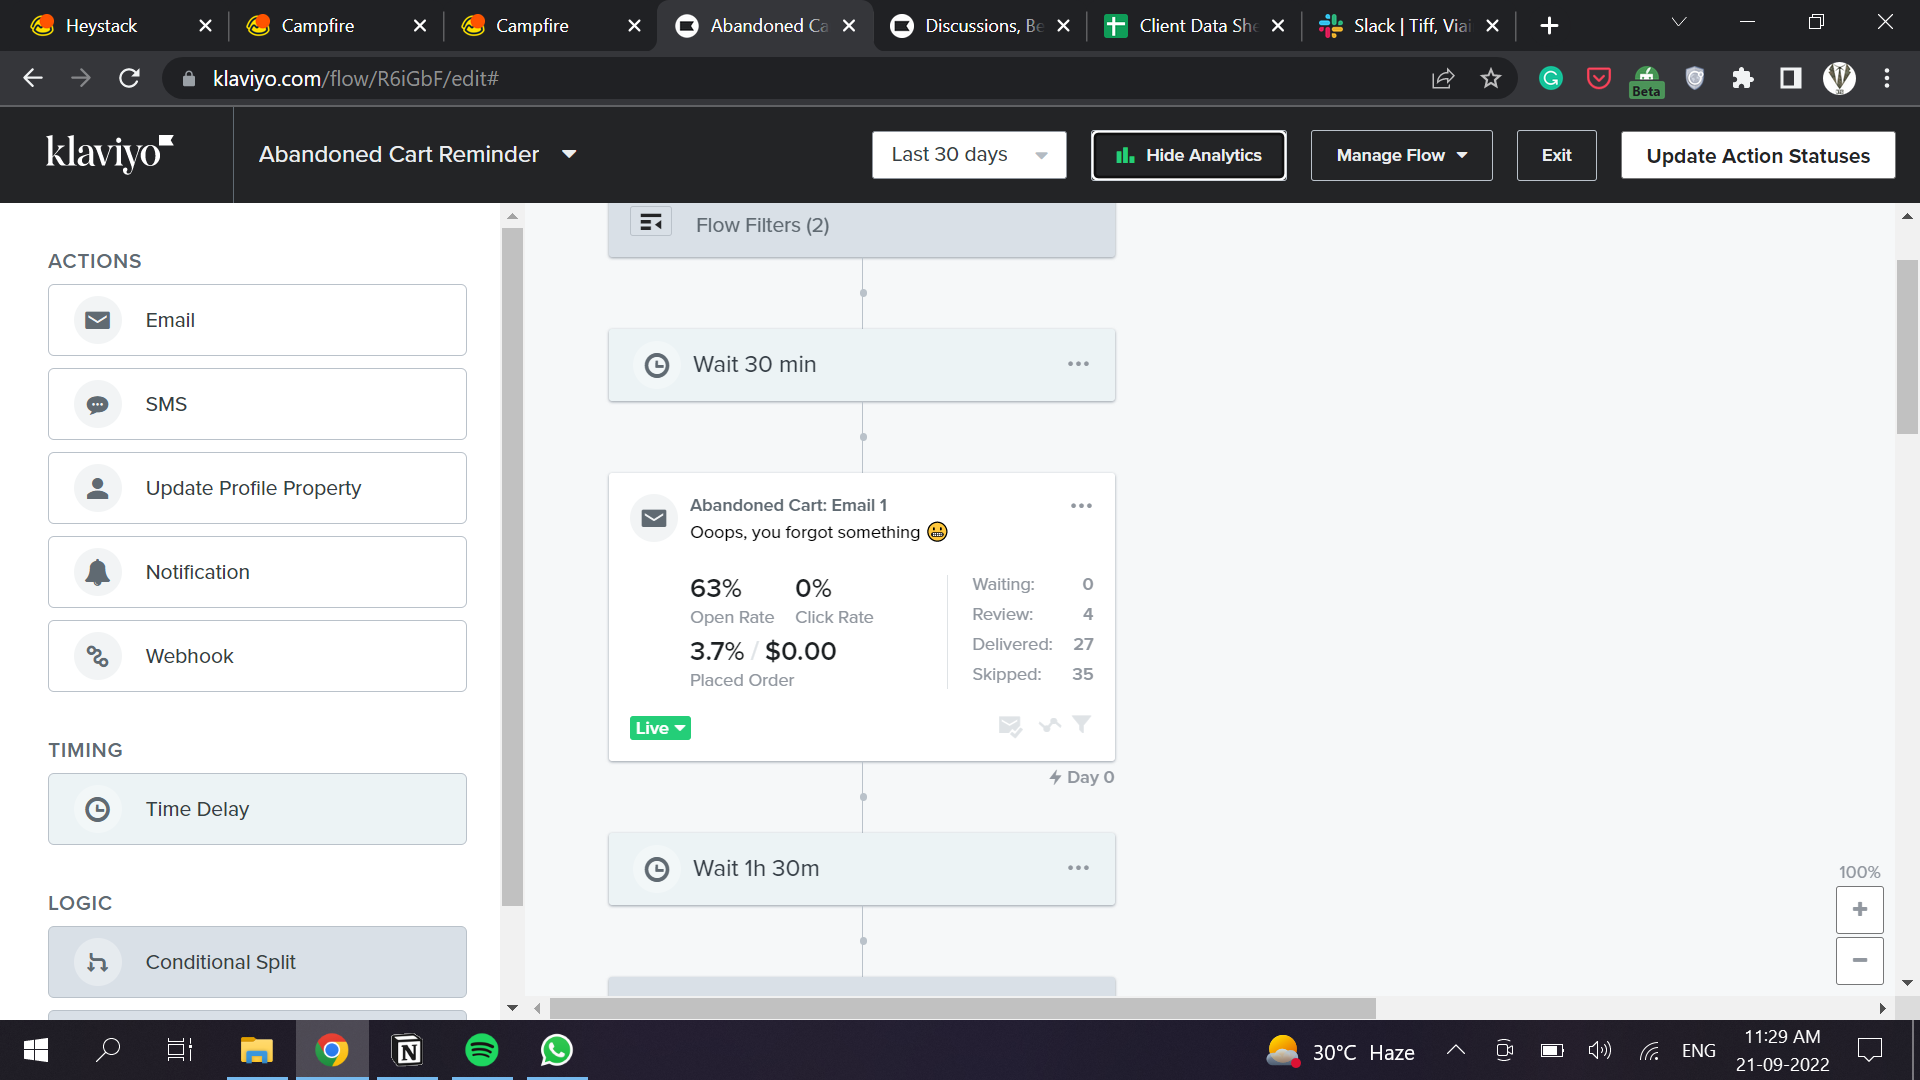Open File Explorer from the taskbar
The image size is (1920, 1080).
coord(257,1050)
